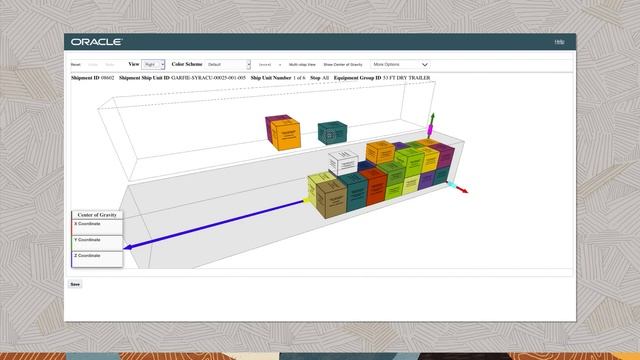This screenshot has width=640, height=360.
Task: Click the red X-axis arrow
Action: click(462, 189)
